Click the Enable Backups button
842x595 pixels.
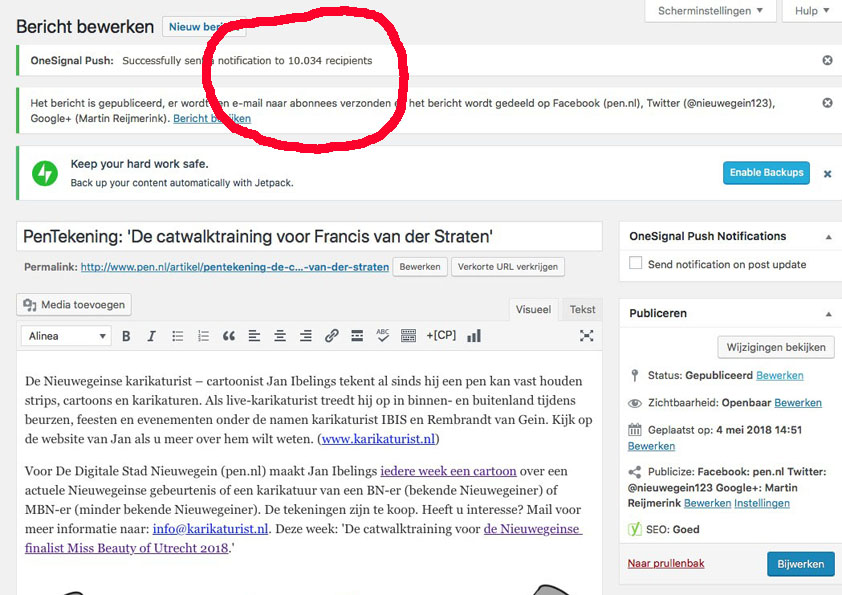pyautogui.click(x=766, y=173)
